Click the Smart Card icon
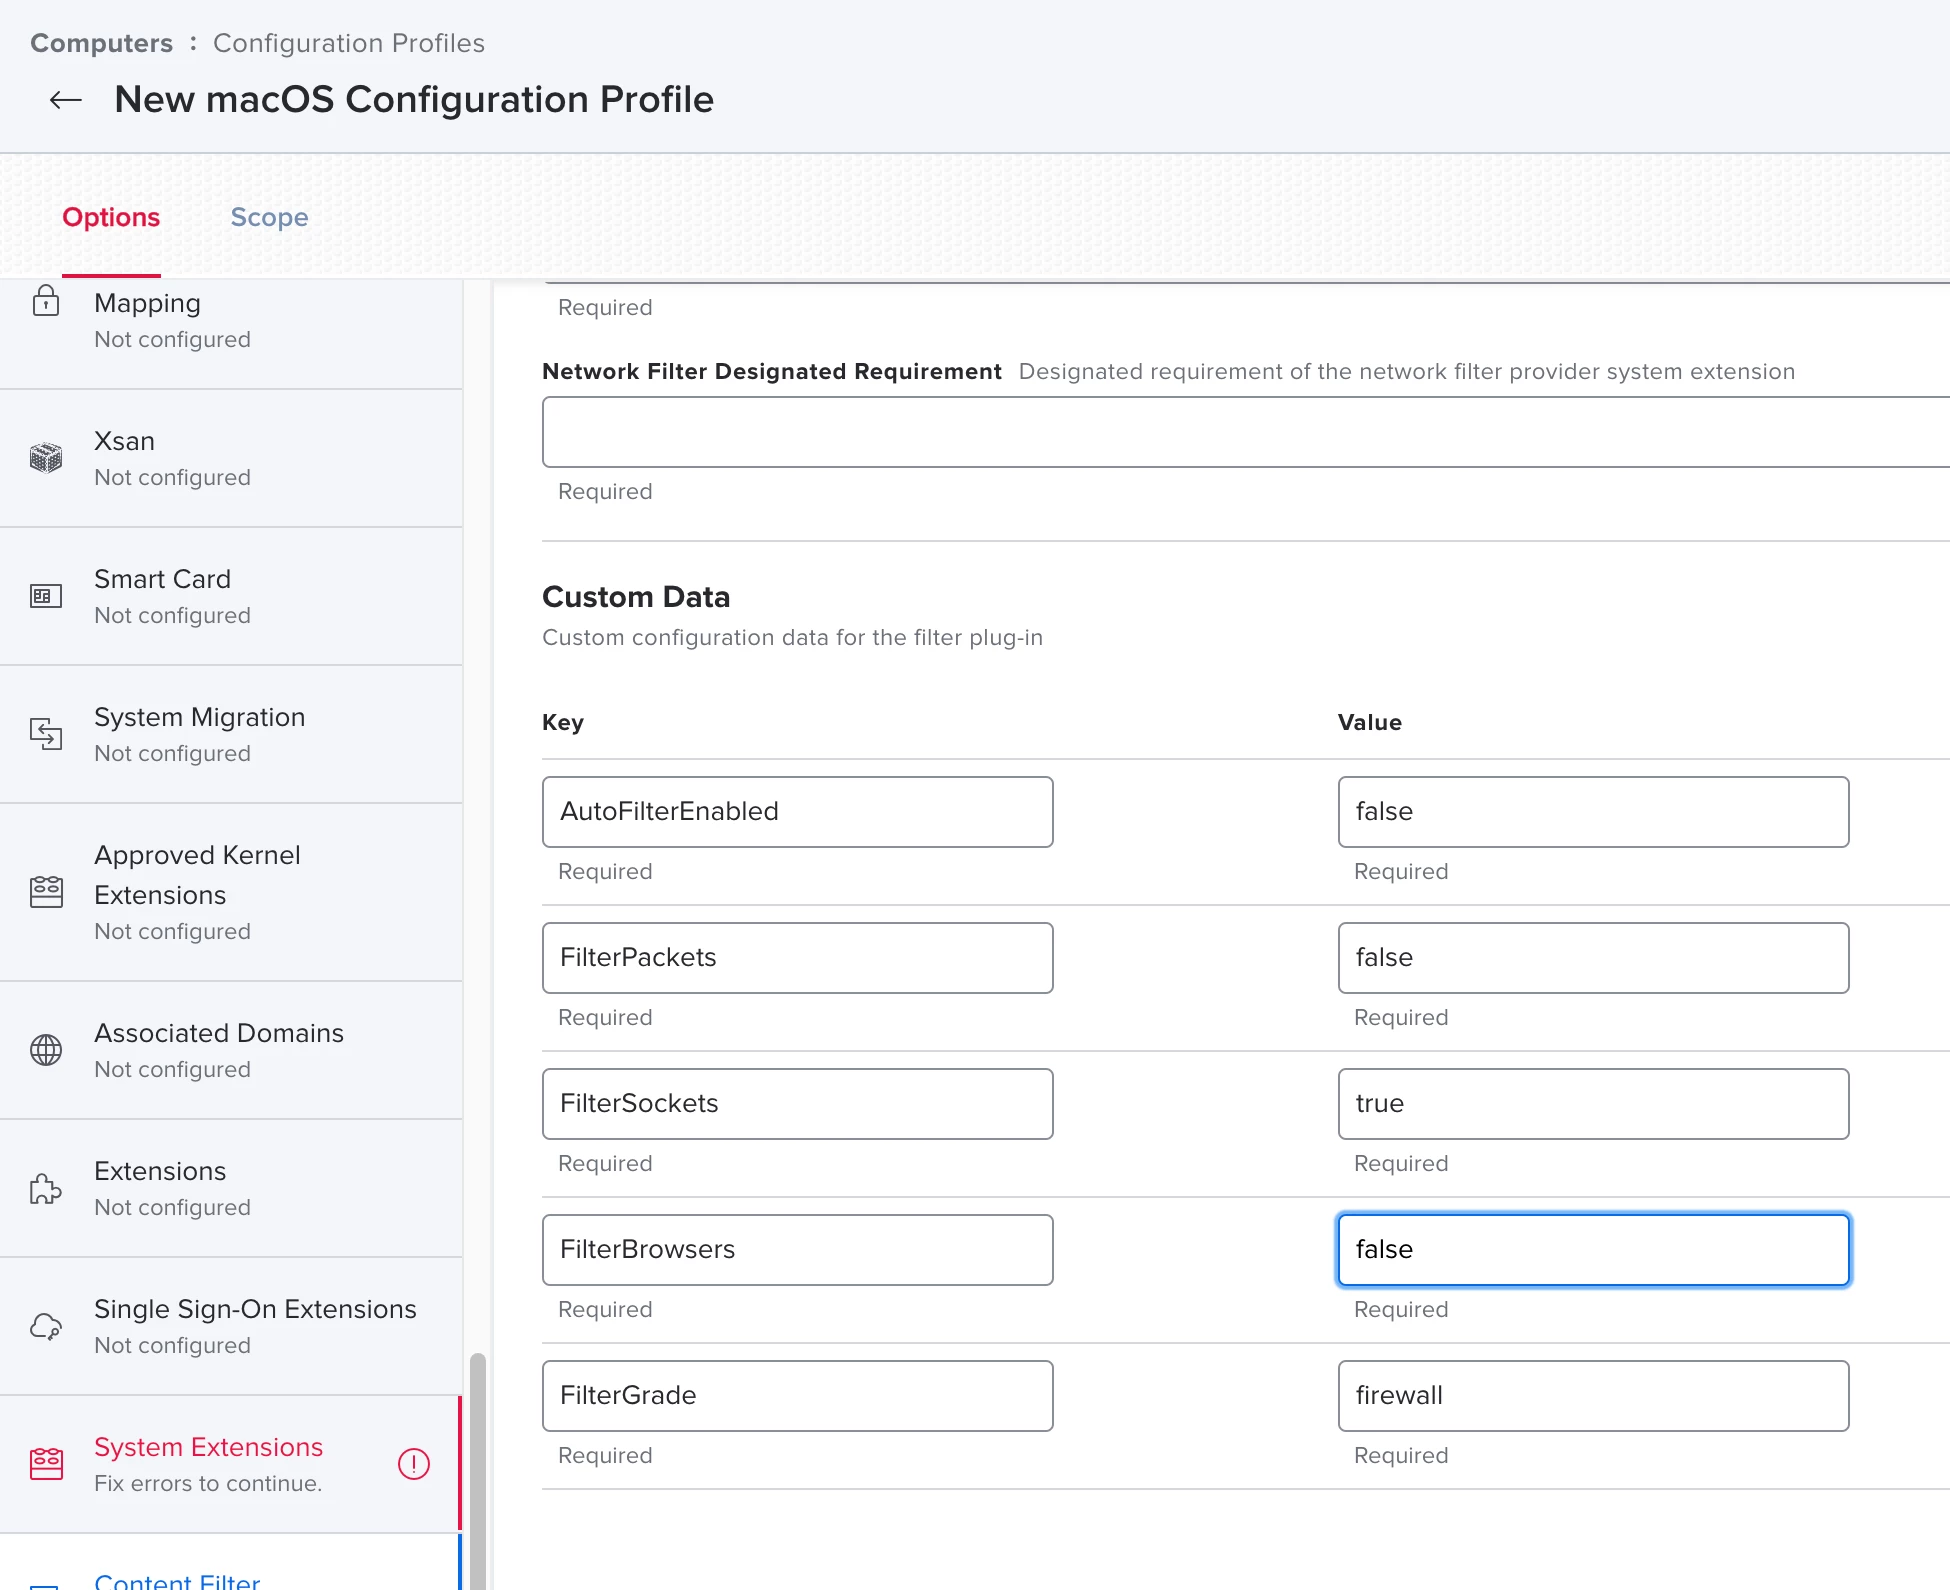The image size is (1950, 1590). pos(46,596)
